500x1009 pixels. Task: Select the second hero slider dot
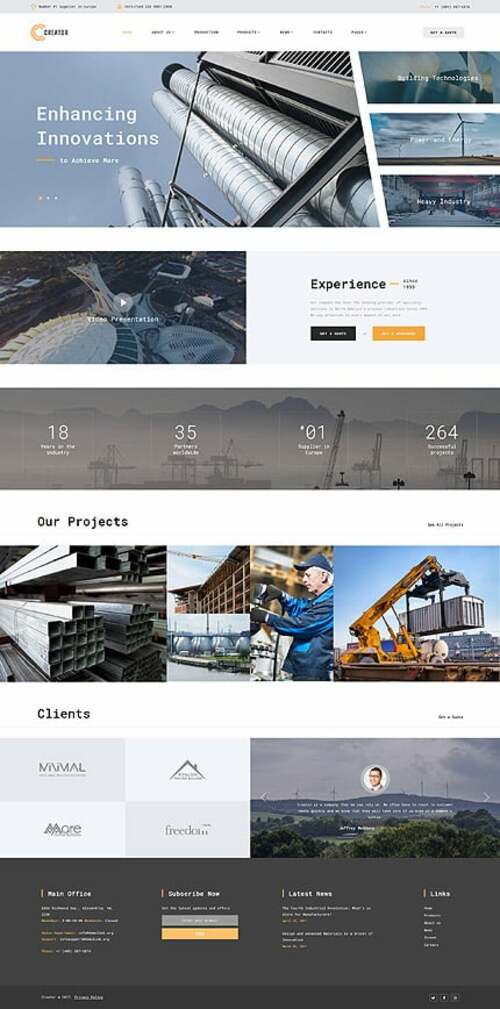[x=48, y=198]
